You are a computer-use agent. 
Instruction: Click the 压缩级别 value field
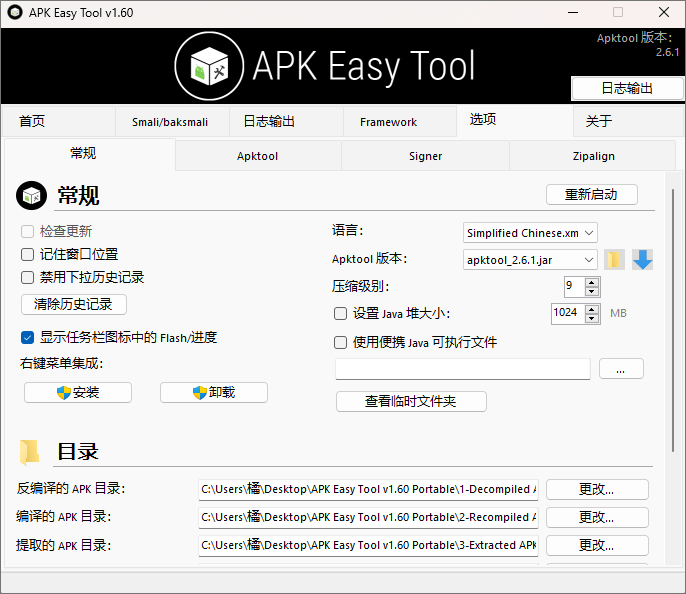(x=575, y=287)
